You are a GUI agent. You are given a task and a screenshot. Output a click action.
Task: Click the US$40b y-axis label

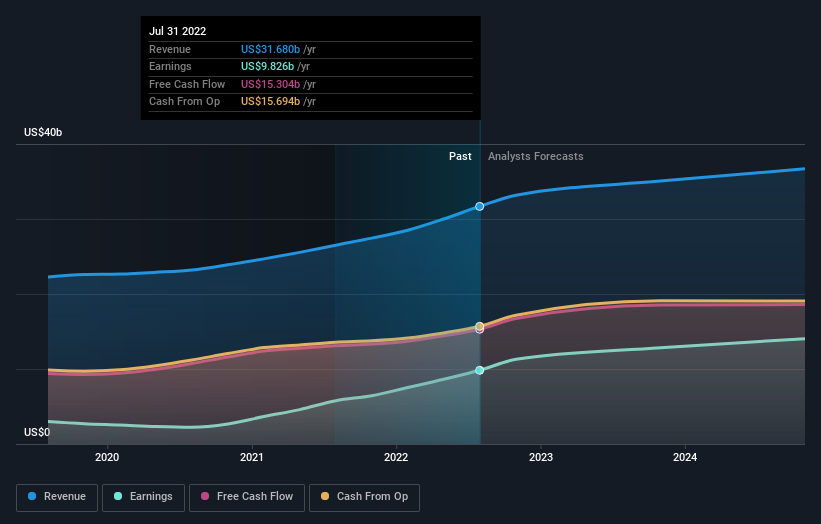[43, 132]
